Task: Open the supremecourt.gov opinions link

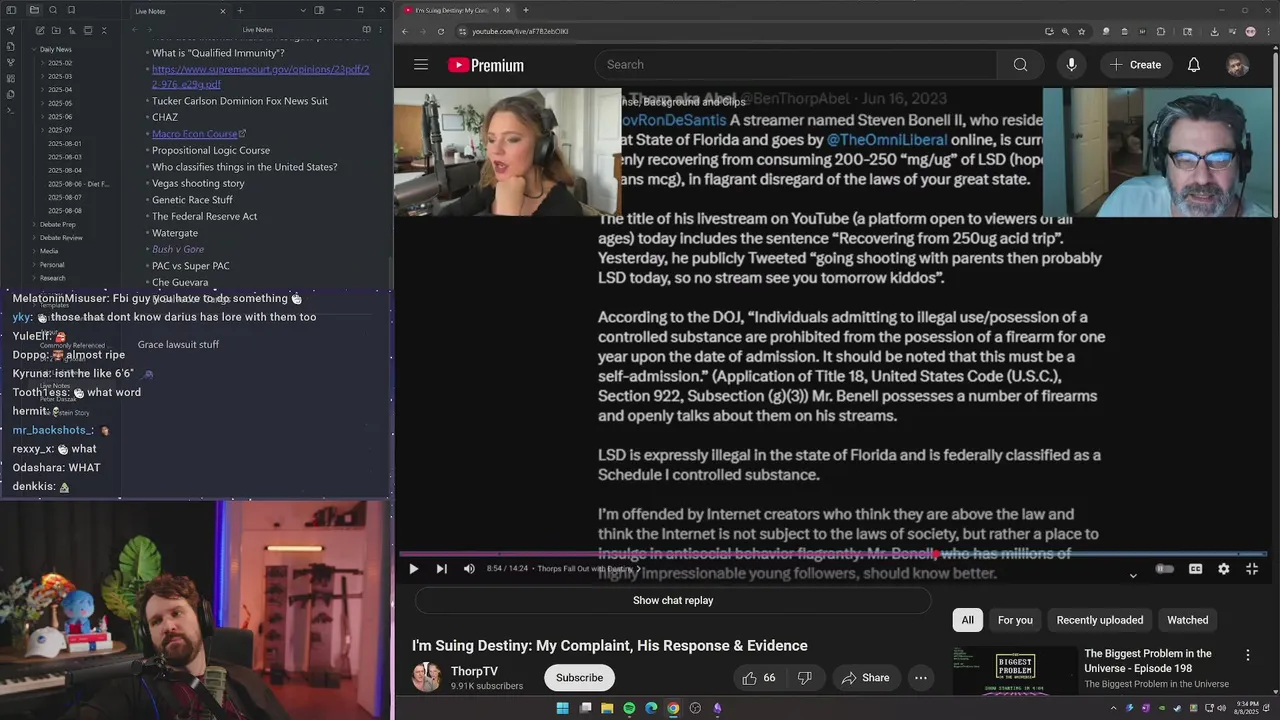Action: click(x=260, y=76)
